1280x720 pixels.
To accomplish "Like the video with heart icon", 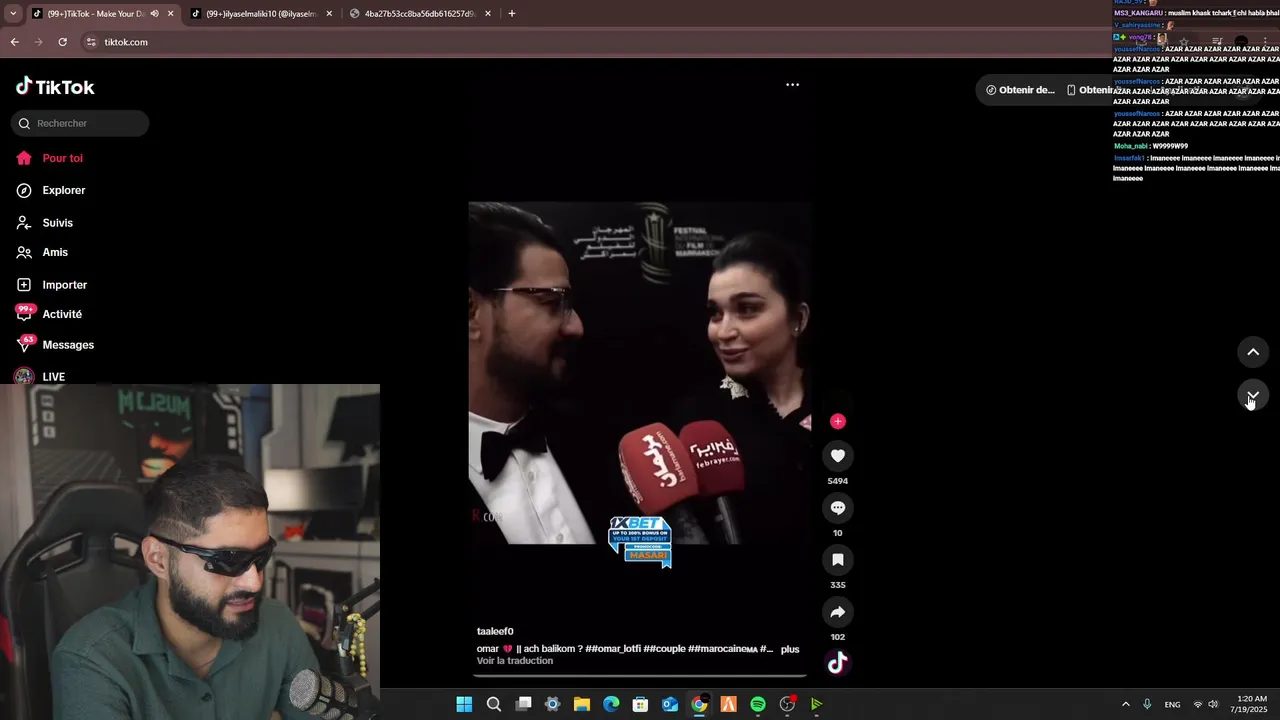I will 838,456.
